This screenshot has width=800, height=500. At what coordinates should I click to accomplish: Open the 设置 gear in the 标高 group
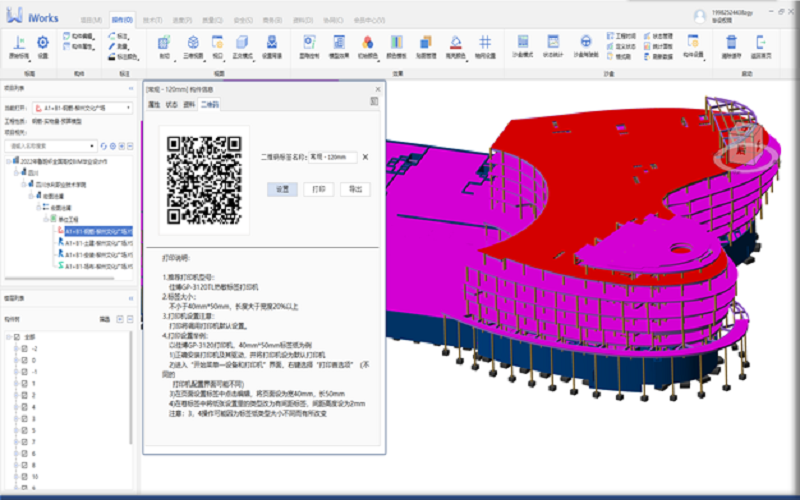tap(43, 46)
